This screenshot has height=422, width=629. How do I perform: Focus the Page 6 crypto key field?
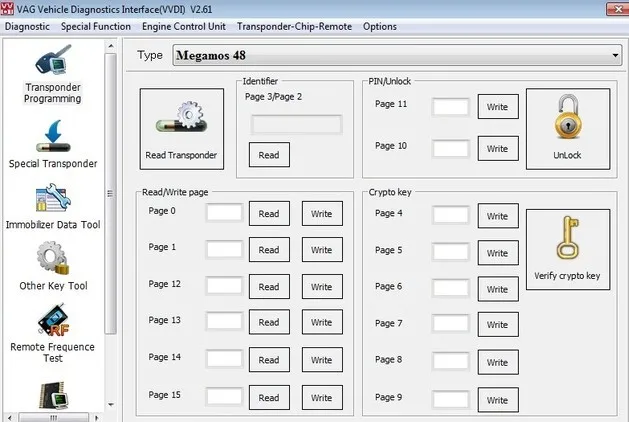tap(451, 288)
